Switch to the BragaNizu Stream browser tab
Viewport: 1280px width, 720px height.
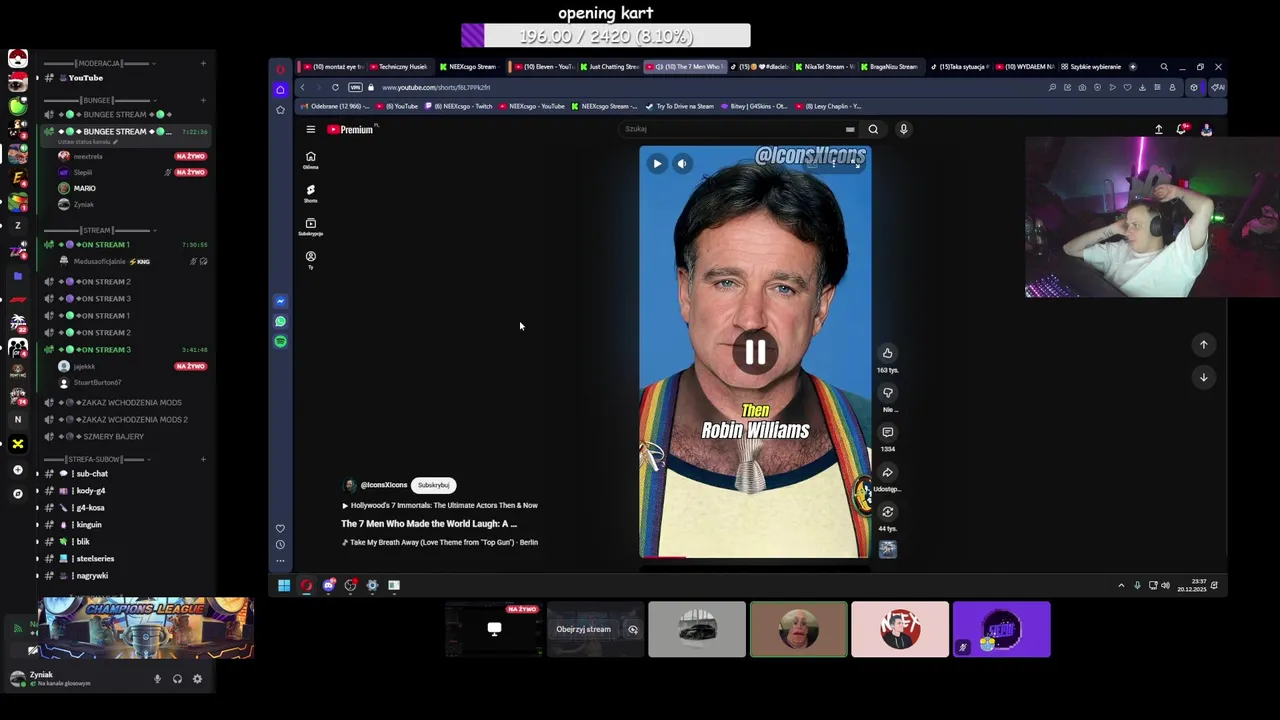(888, 67)
